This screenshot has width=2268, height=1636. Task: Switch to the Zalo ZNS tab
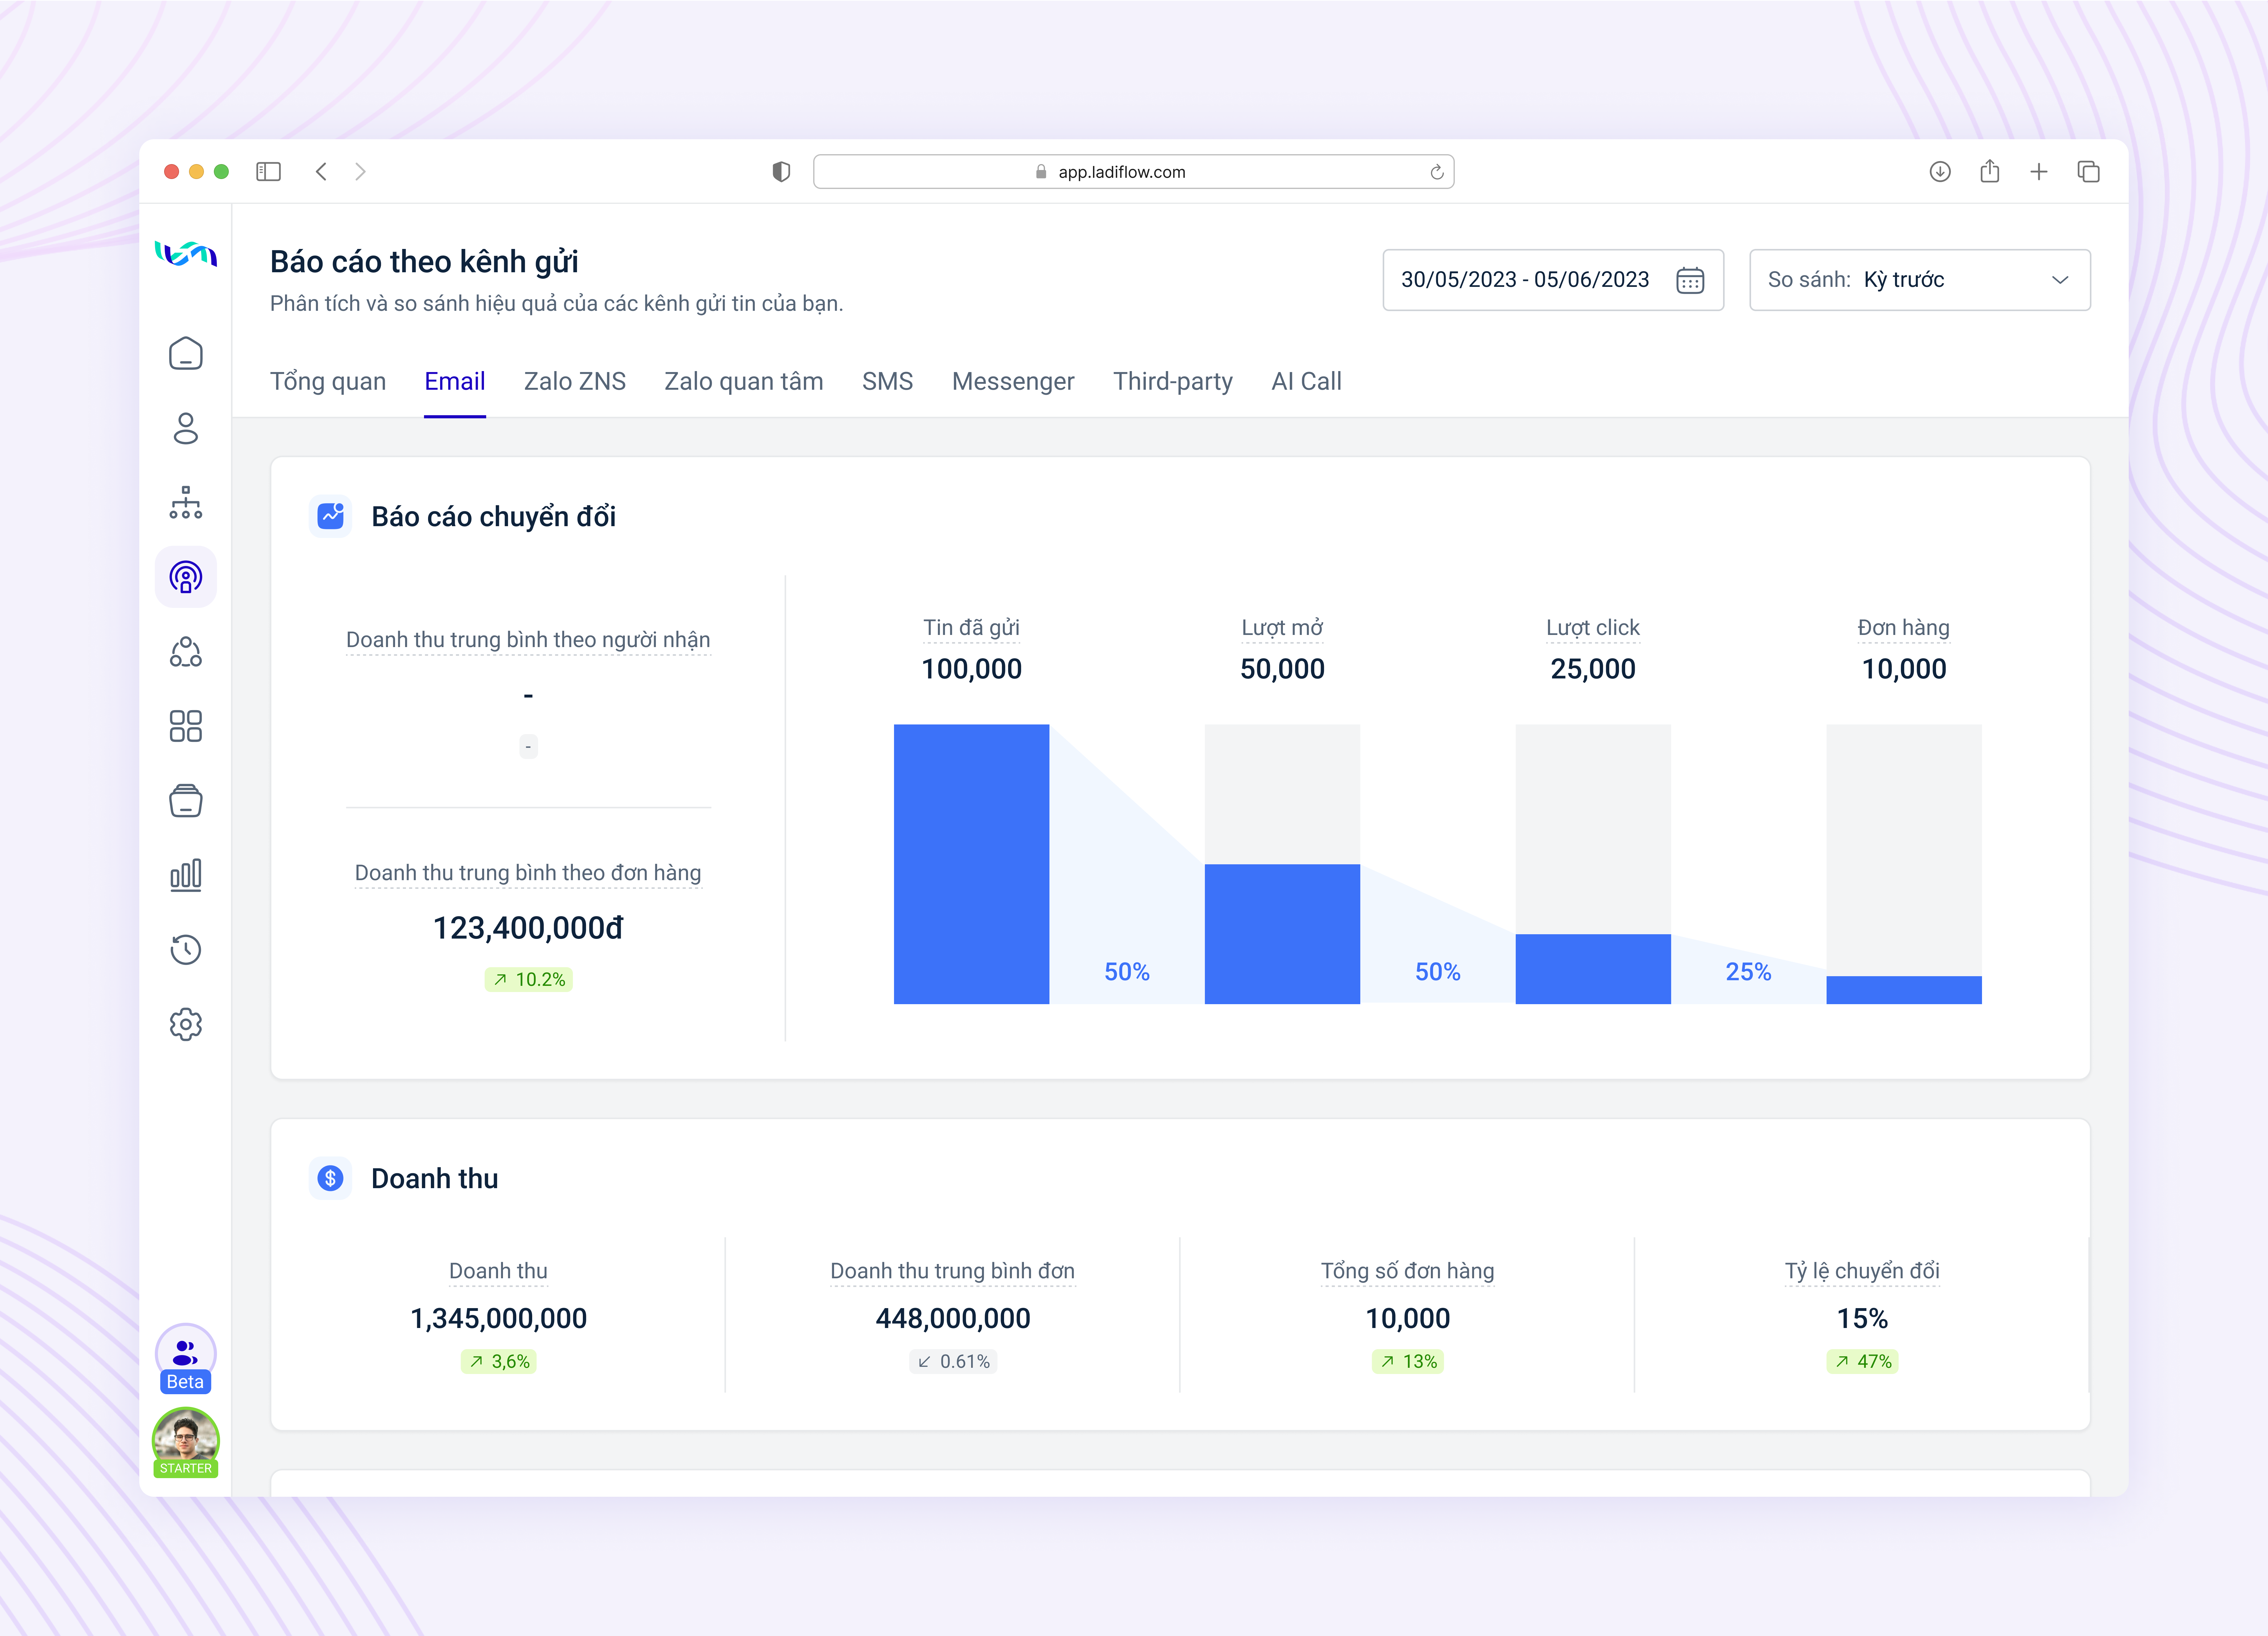(574, 381)
